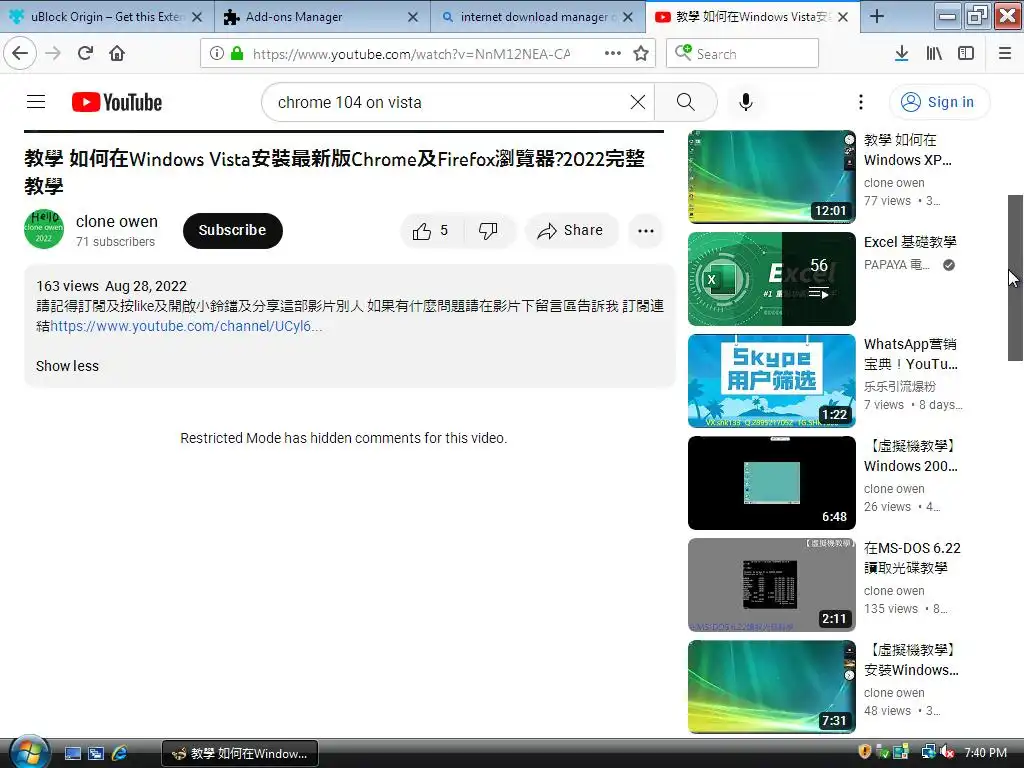Open the Firefox hamburger menu

click(x=1005, y=53)
